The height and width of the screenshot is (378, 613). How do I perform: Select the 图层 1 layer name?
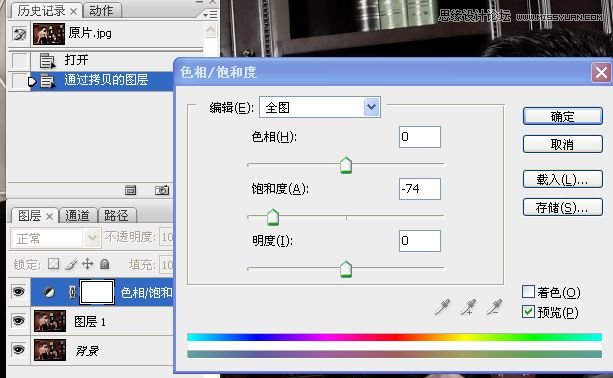point(90,322)
